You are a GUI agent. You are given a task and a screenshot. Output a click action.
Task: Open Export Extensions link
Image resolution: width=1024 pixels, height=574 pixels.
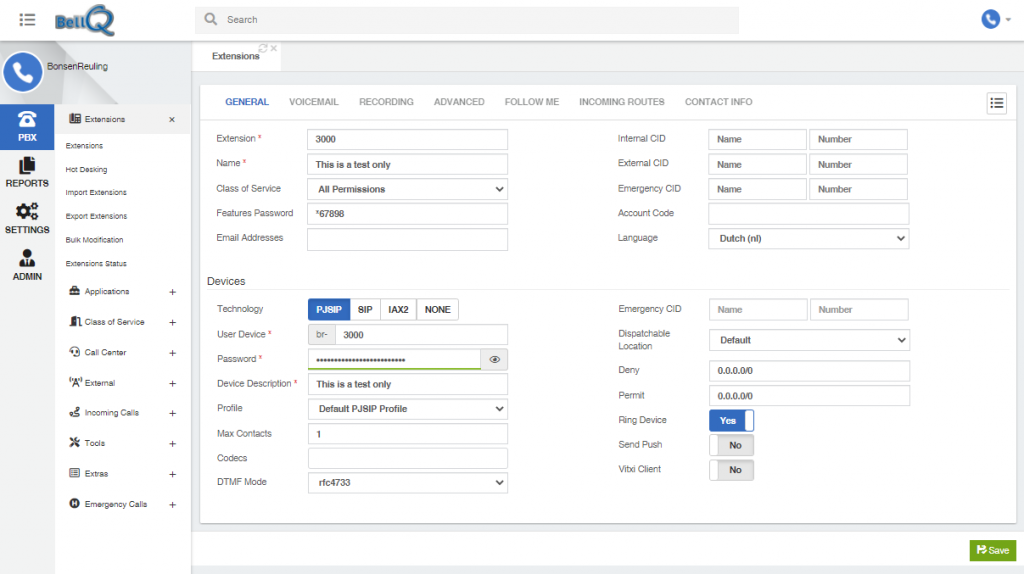coord(96,216)
